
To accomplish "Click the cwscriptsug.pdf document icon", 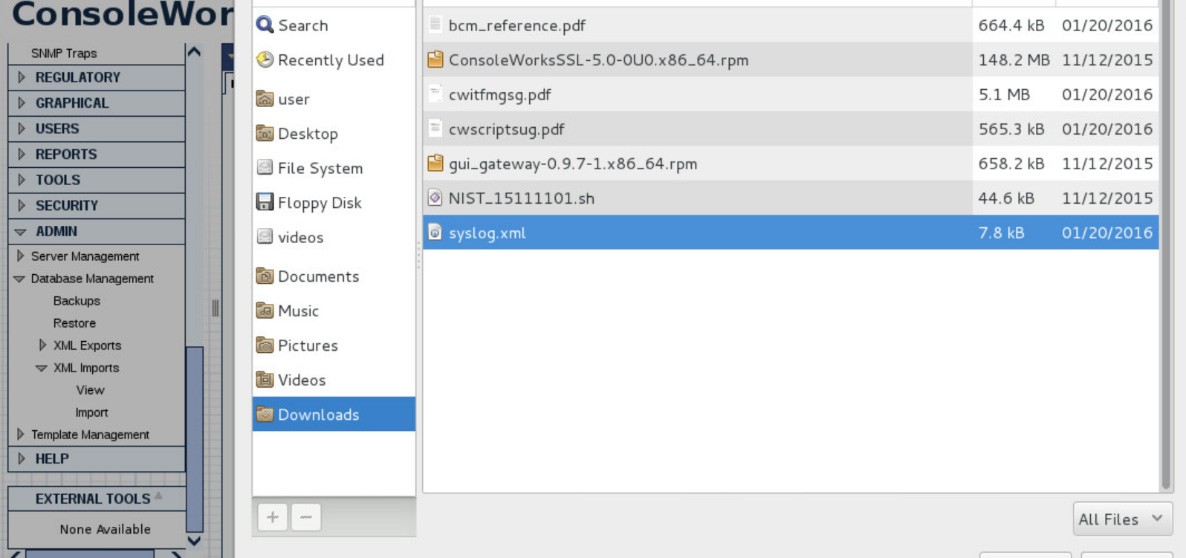I will tap(435, 129).
